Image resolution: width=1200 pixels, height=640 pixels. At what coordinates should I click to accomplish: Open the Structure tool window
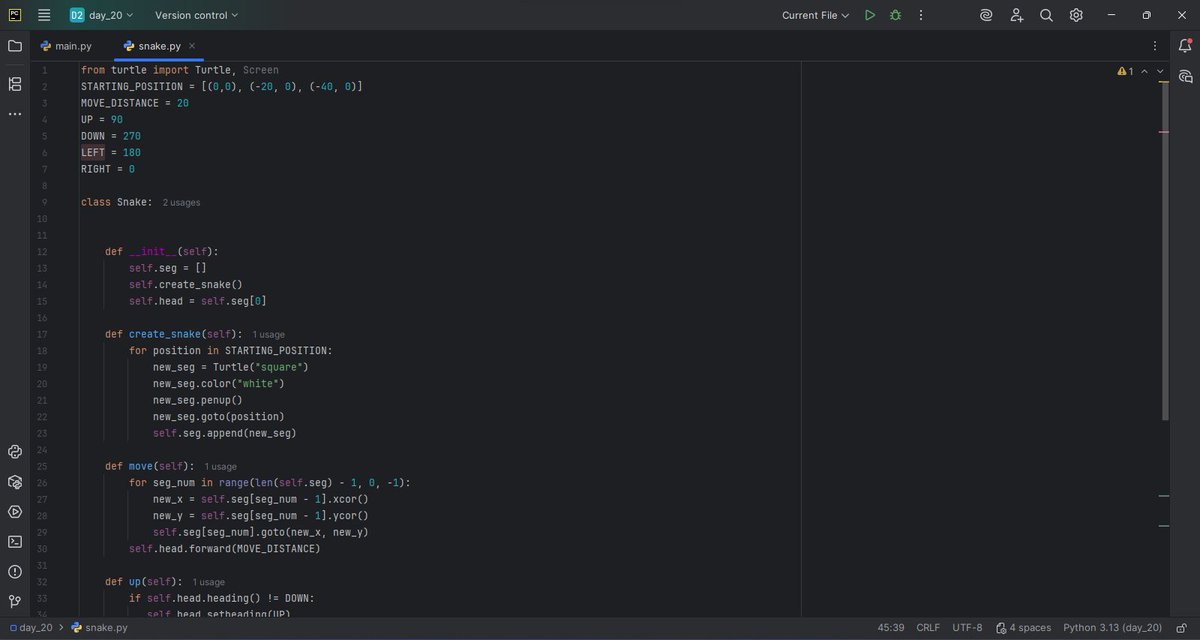[14, 84]
